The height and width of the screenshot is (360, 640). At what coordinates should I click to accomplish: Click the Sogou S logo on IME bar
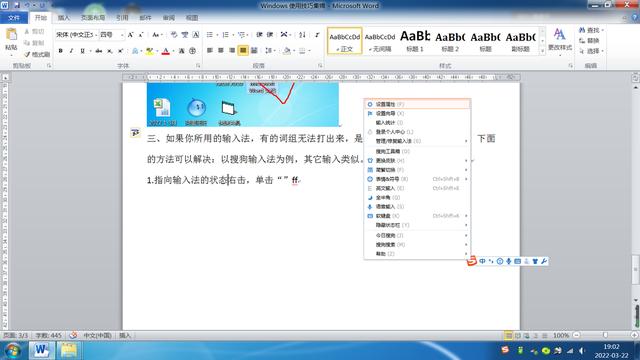click(472, 260)
